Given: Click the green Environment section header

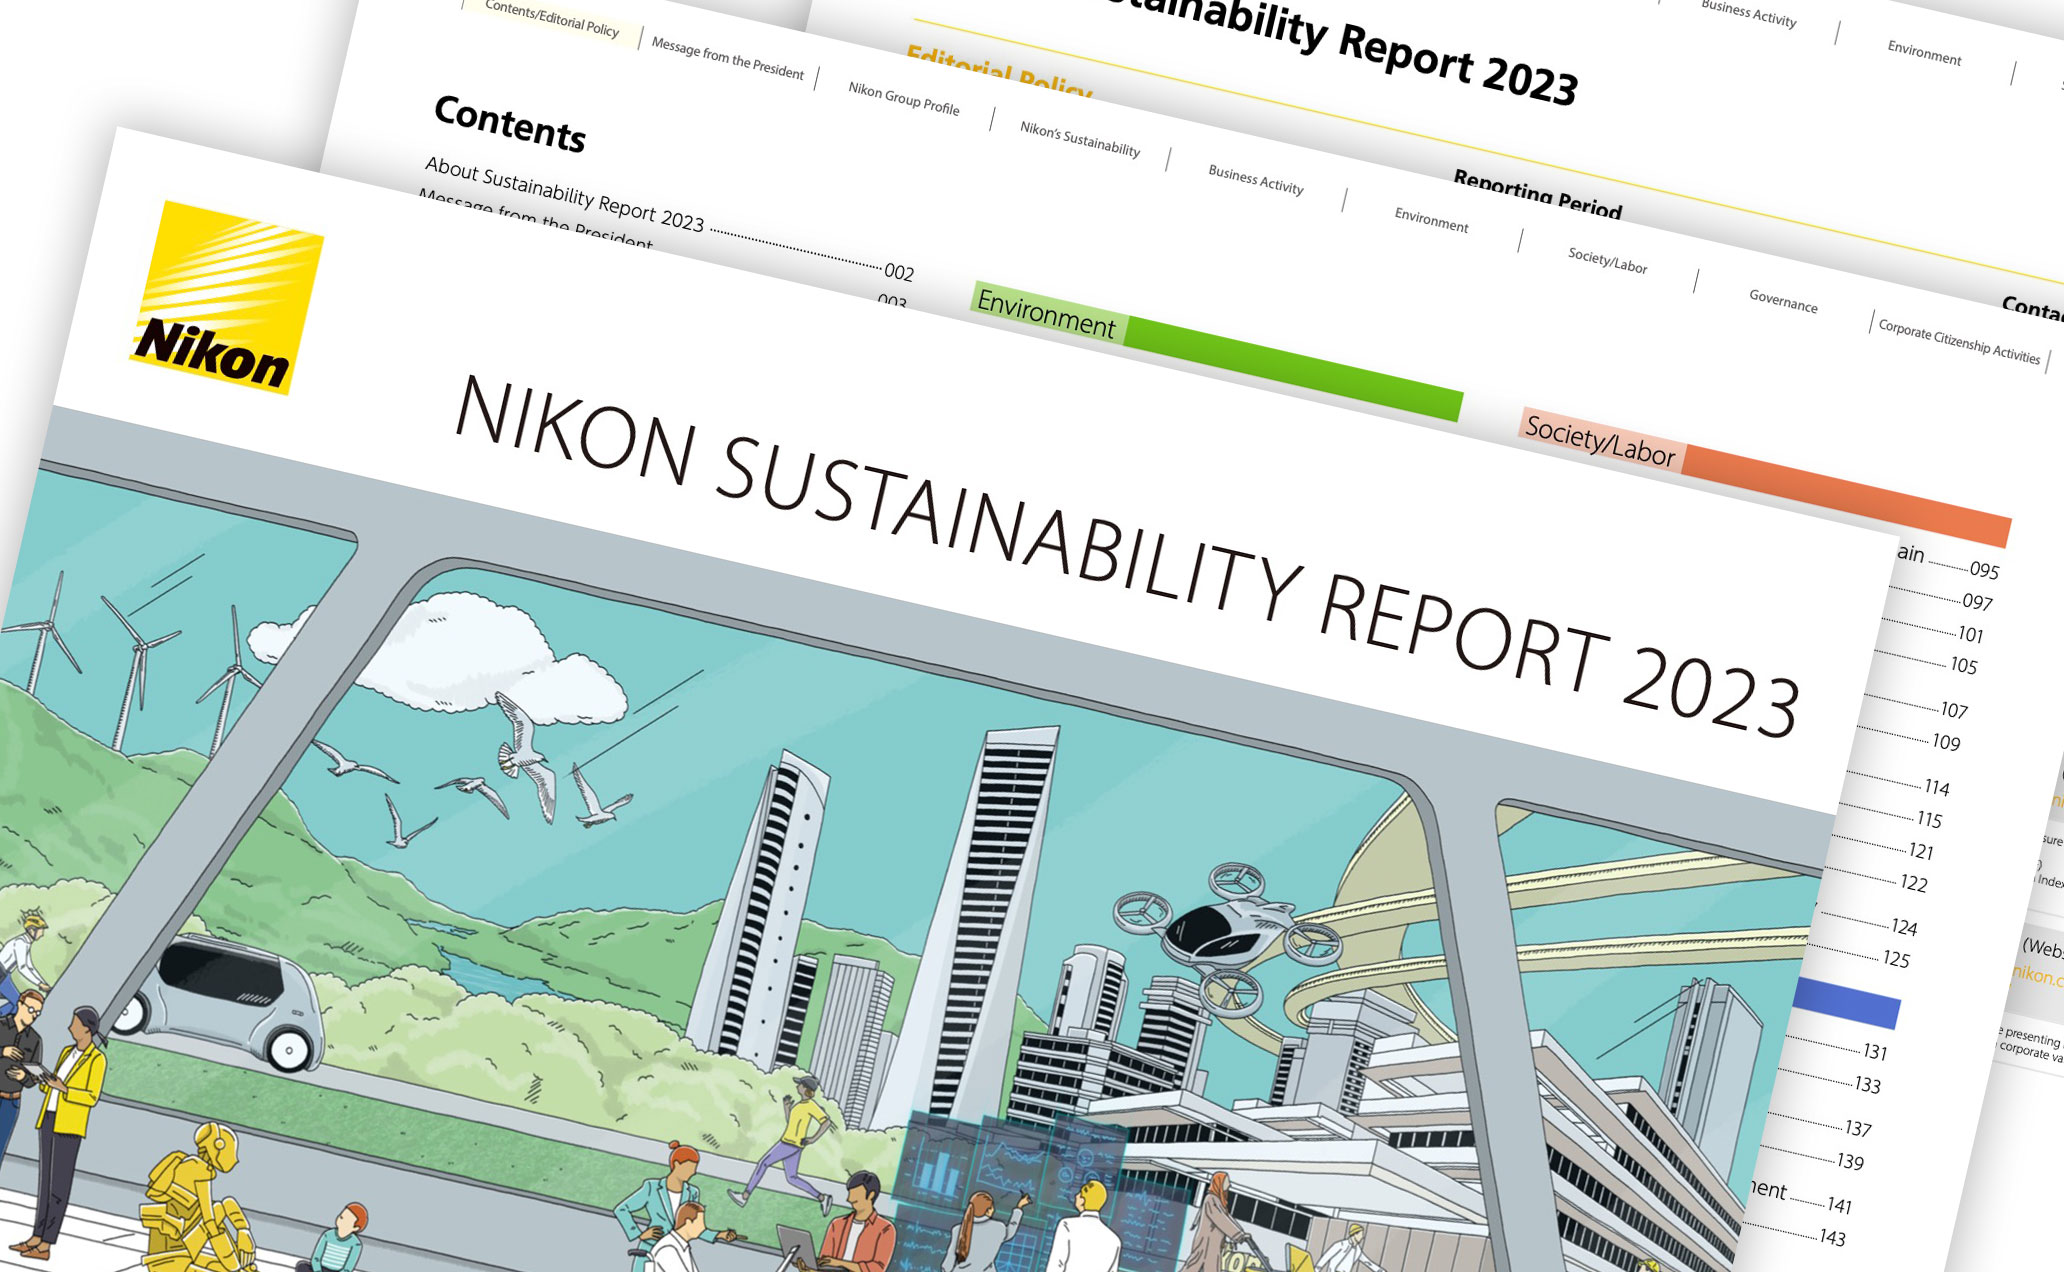Looking at the screenshot, I should point(1217,351).
